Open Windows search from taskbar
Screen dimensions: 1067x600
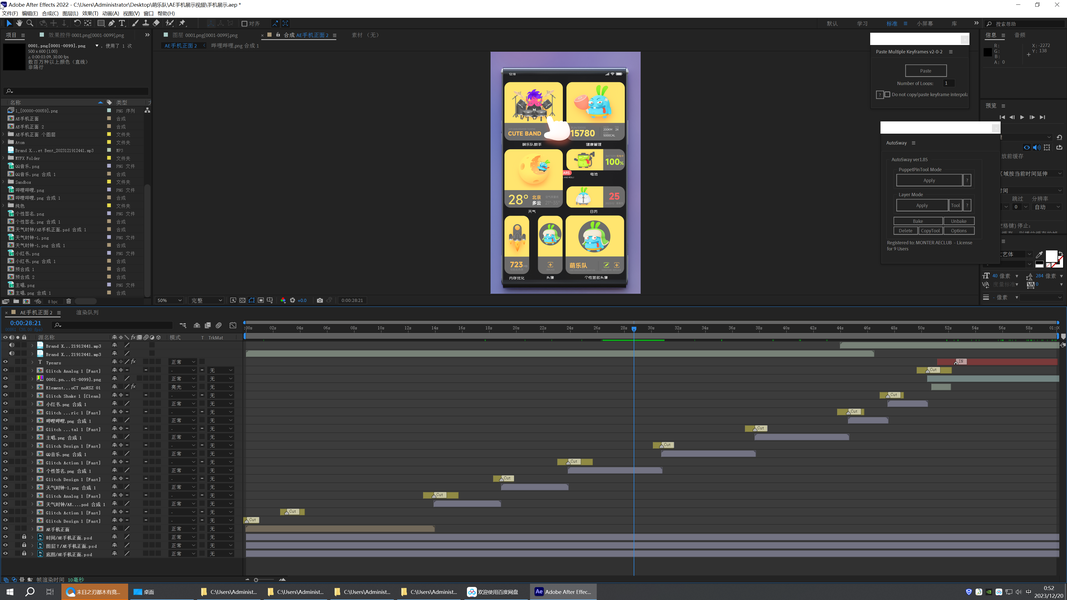click(x=29, y=592)
